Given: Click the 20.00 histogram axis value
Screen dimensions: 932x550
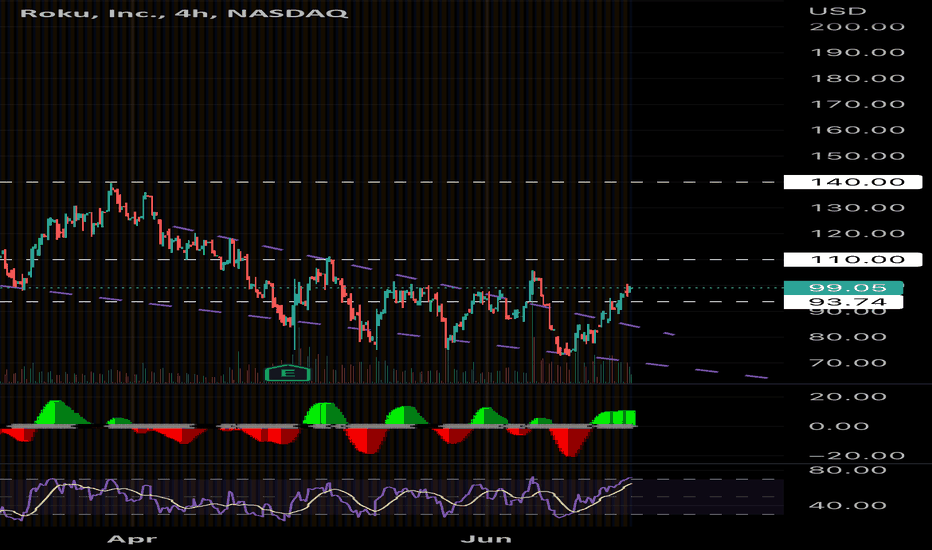Looking at the screenshot, I should pos(848,397).
